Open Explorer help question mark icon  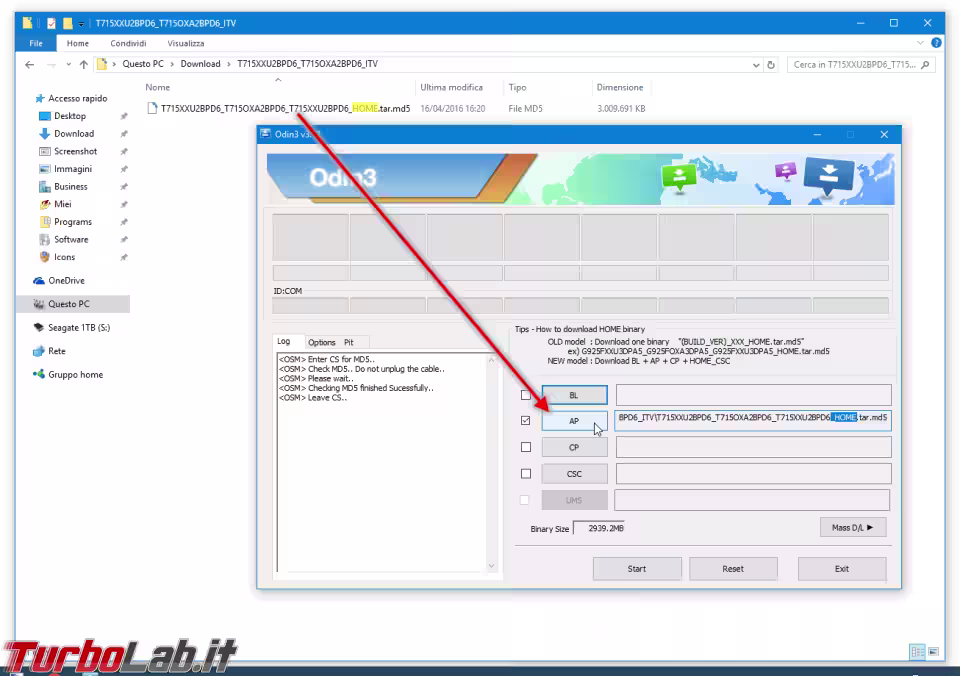pos(936,43)
